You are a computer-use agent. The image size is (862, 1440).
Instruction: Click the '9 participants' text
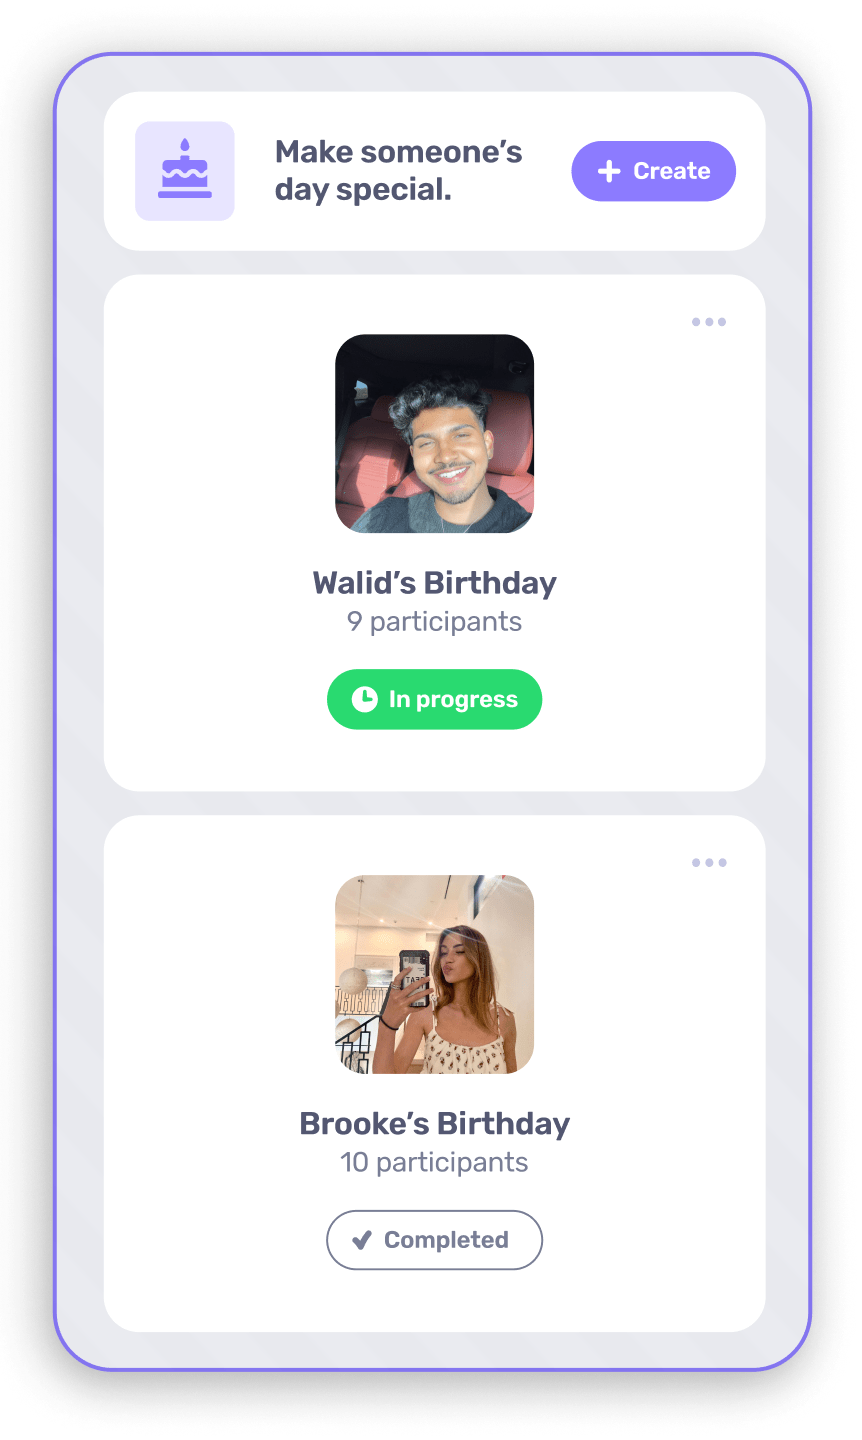434,622
